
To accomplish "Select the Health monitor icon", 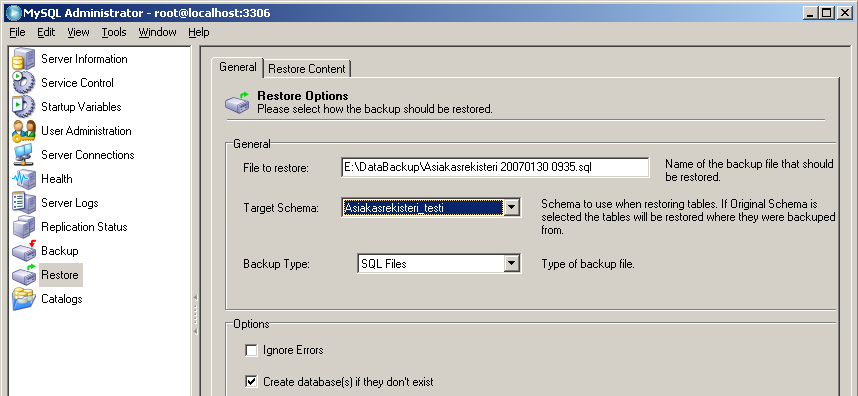I will coord(24,179).
